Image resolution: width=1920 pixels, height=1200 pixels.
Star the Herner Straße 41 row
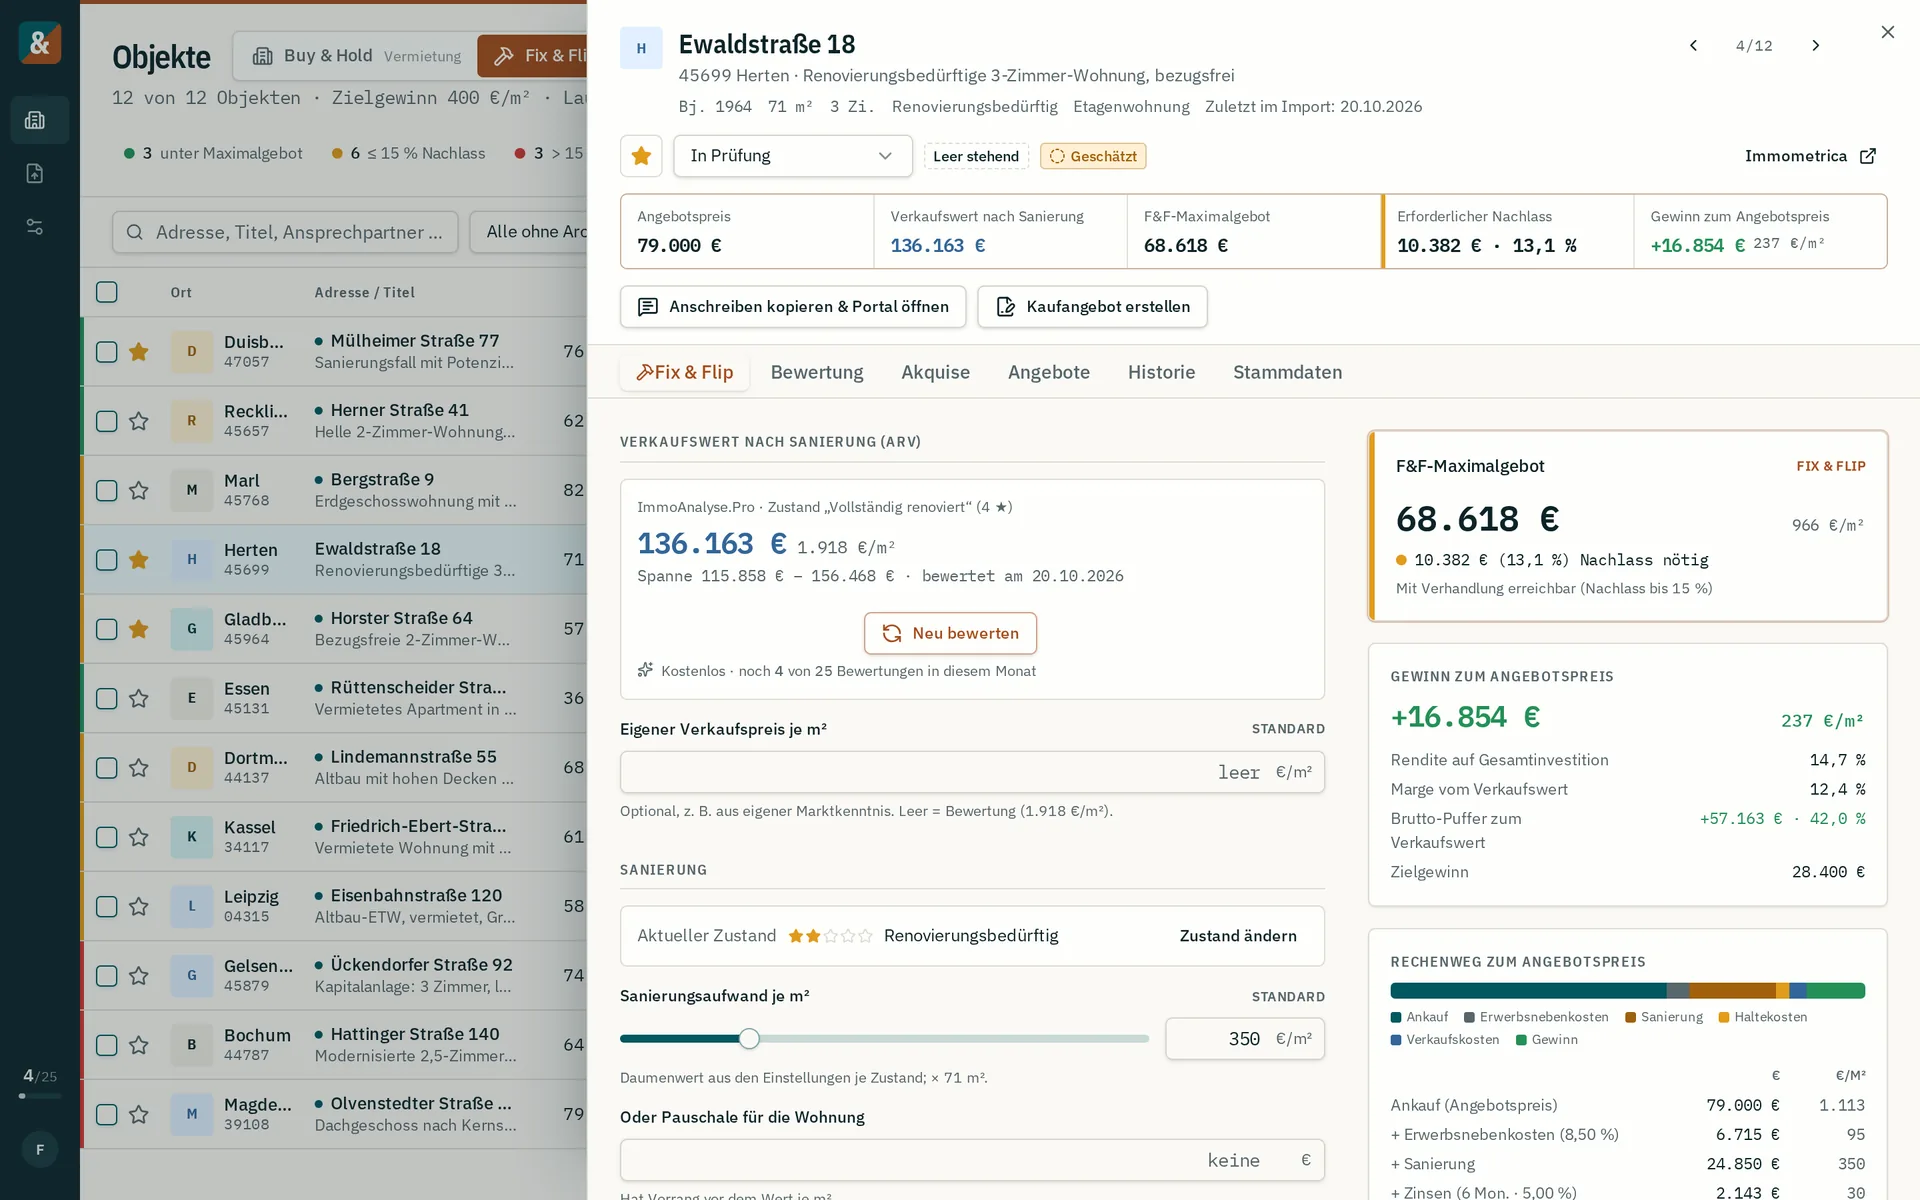[139, 421]
